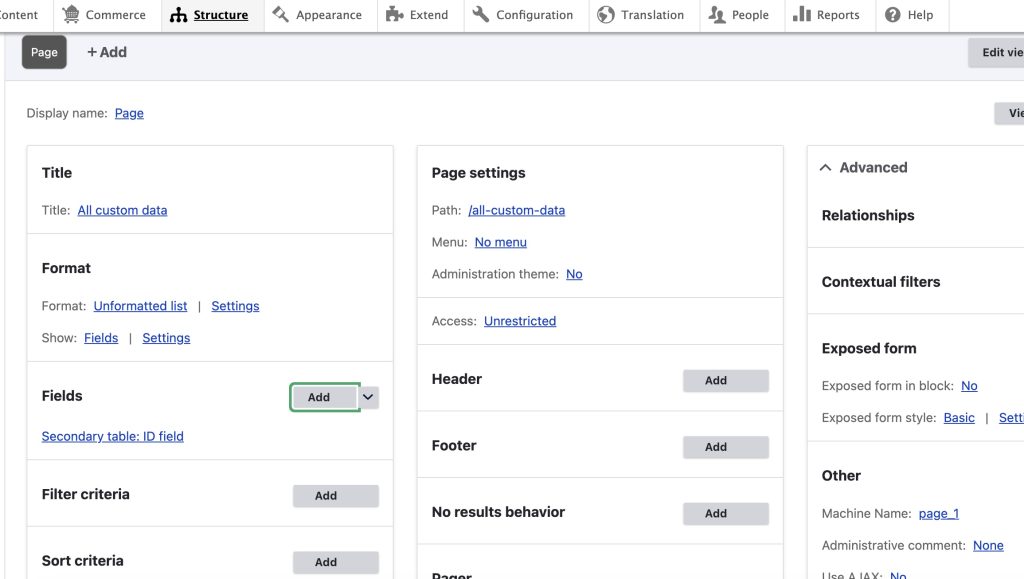The width and height of the screenshot is (1024, 579).
Task: Click the Fields Add button
Action: coord(325,397)
